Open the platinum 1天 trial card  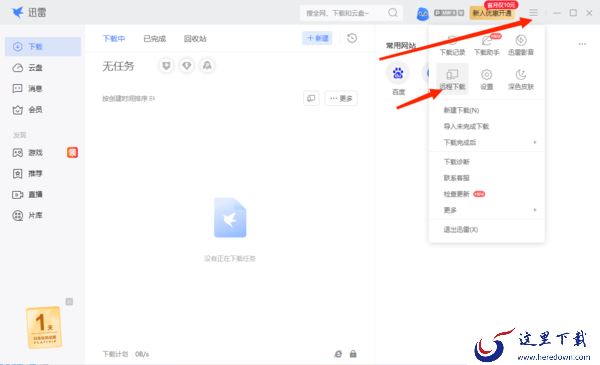44,328
